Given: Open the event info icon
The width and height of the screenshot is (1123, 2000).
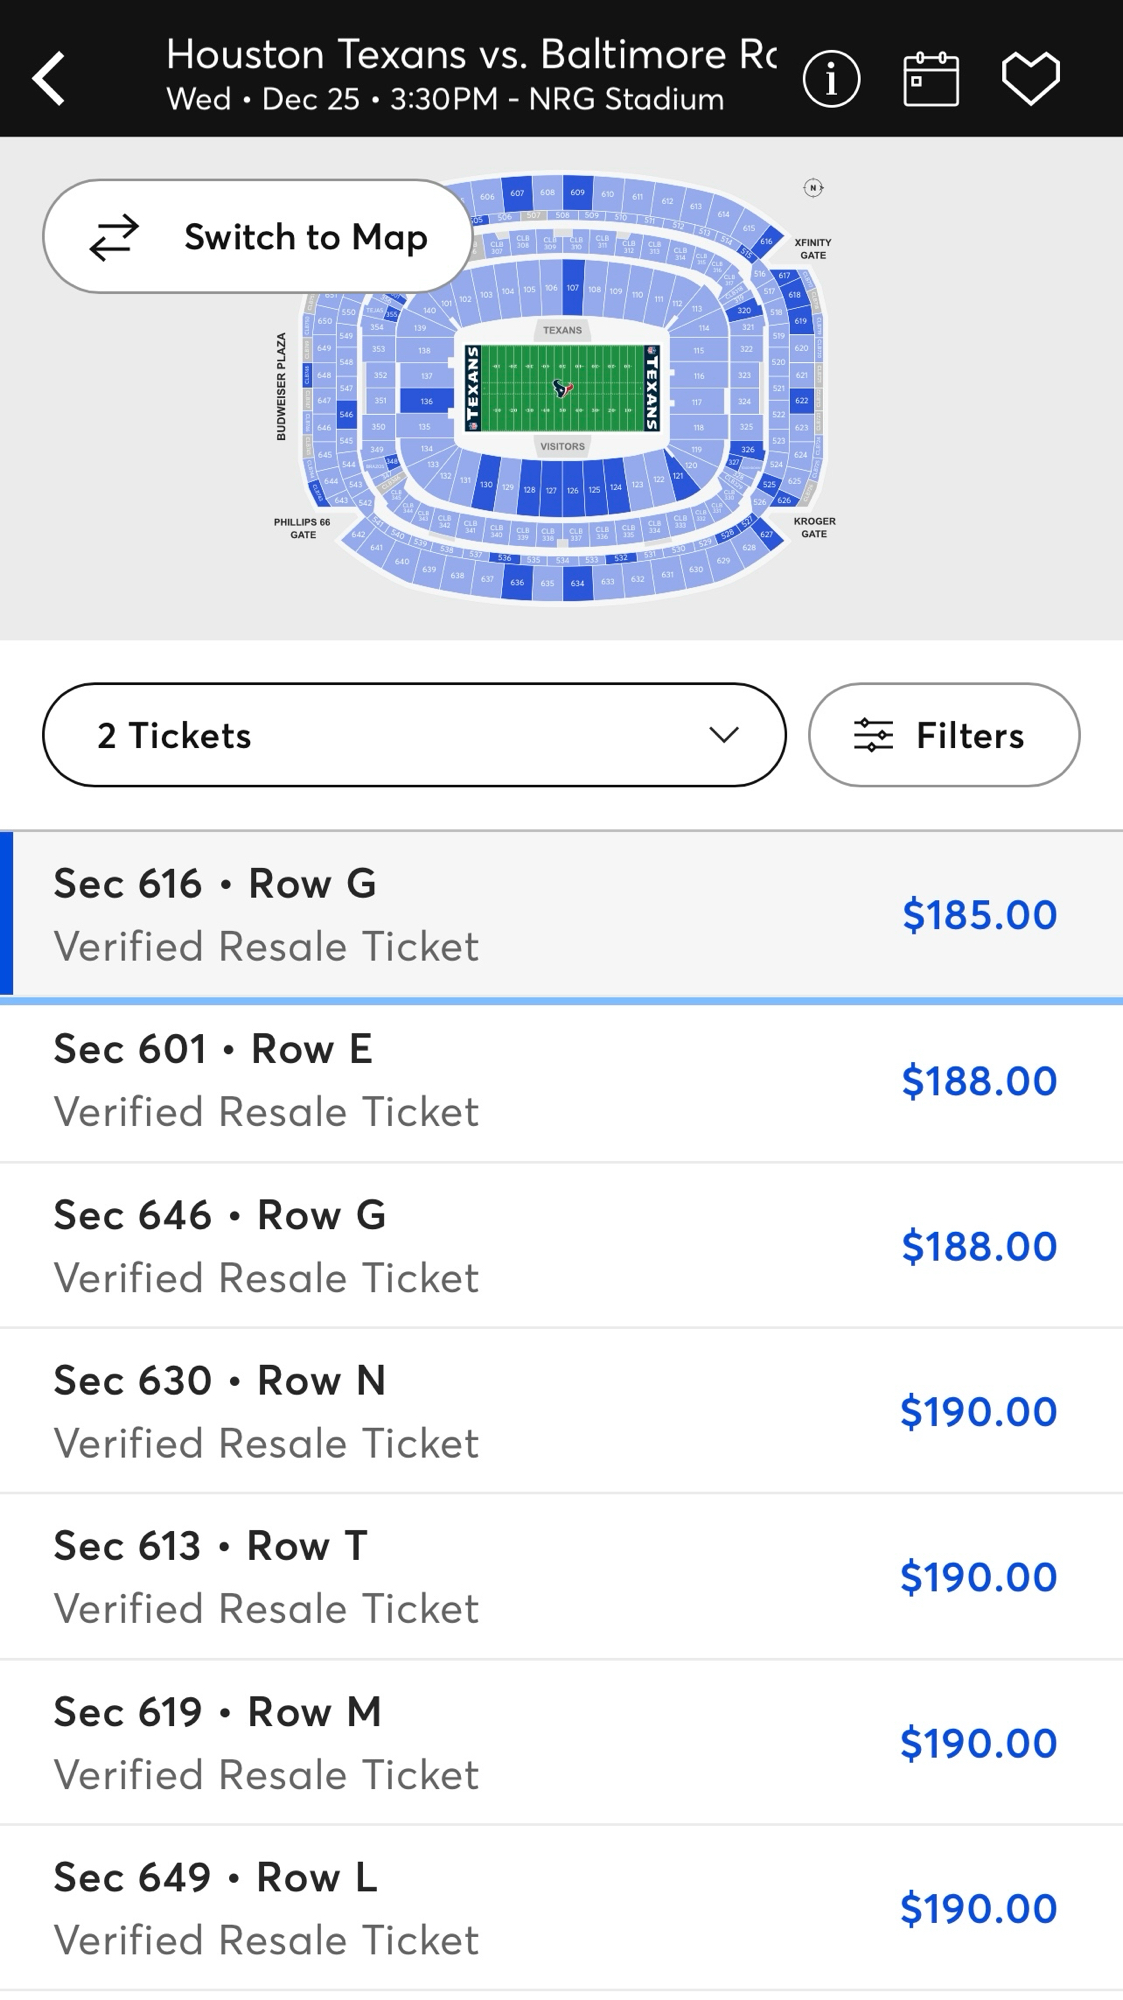Looking at the screenshot, I should [x=831, y=78].
